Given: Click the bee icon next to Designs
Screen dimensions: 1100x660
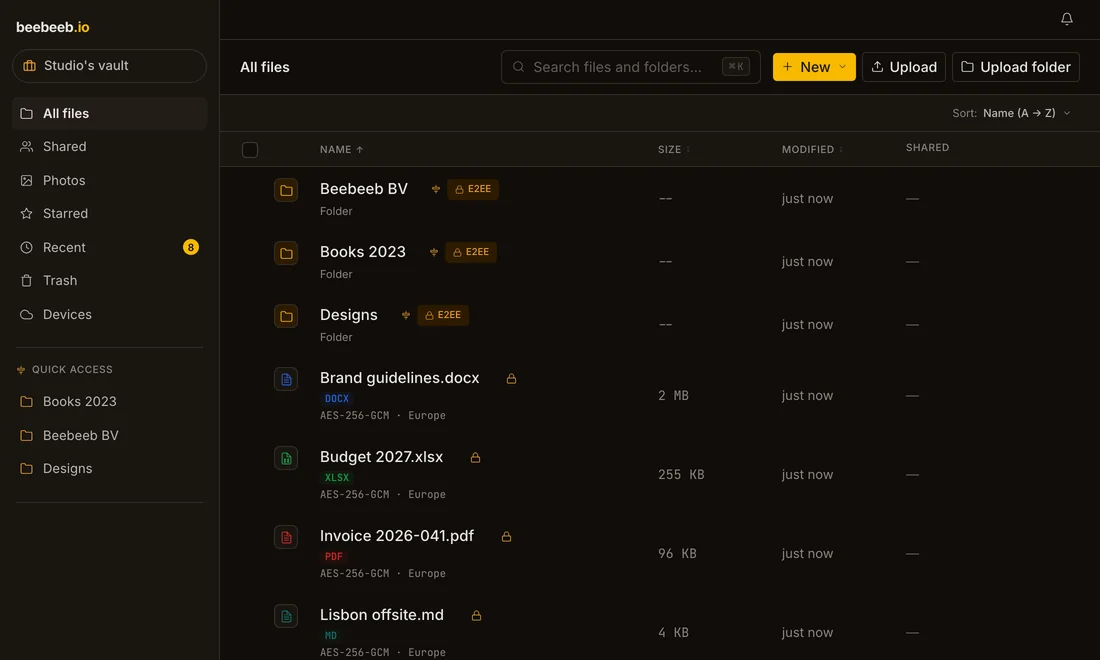Looking at the screenshot, I should tap(405, 316).
